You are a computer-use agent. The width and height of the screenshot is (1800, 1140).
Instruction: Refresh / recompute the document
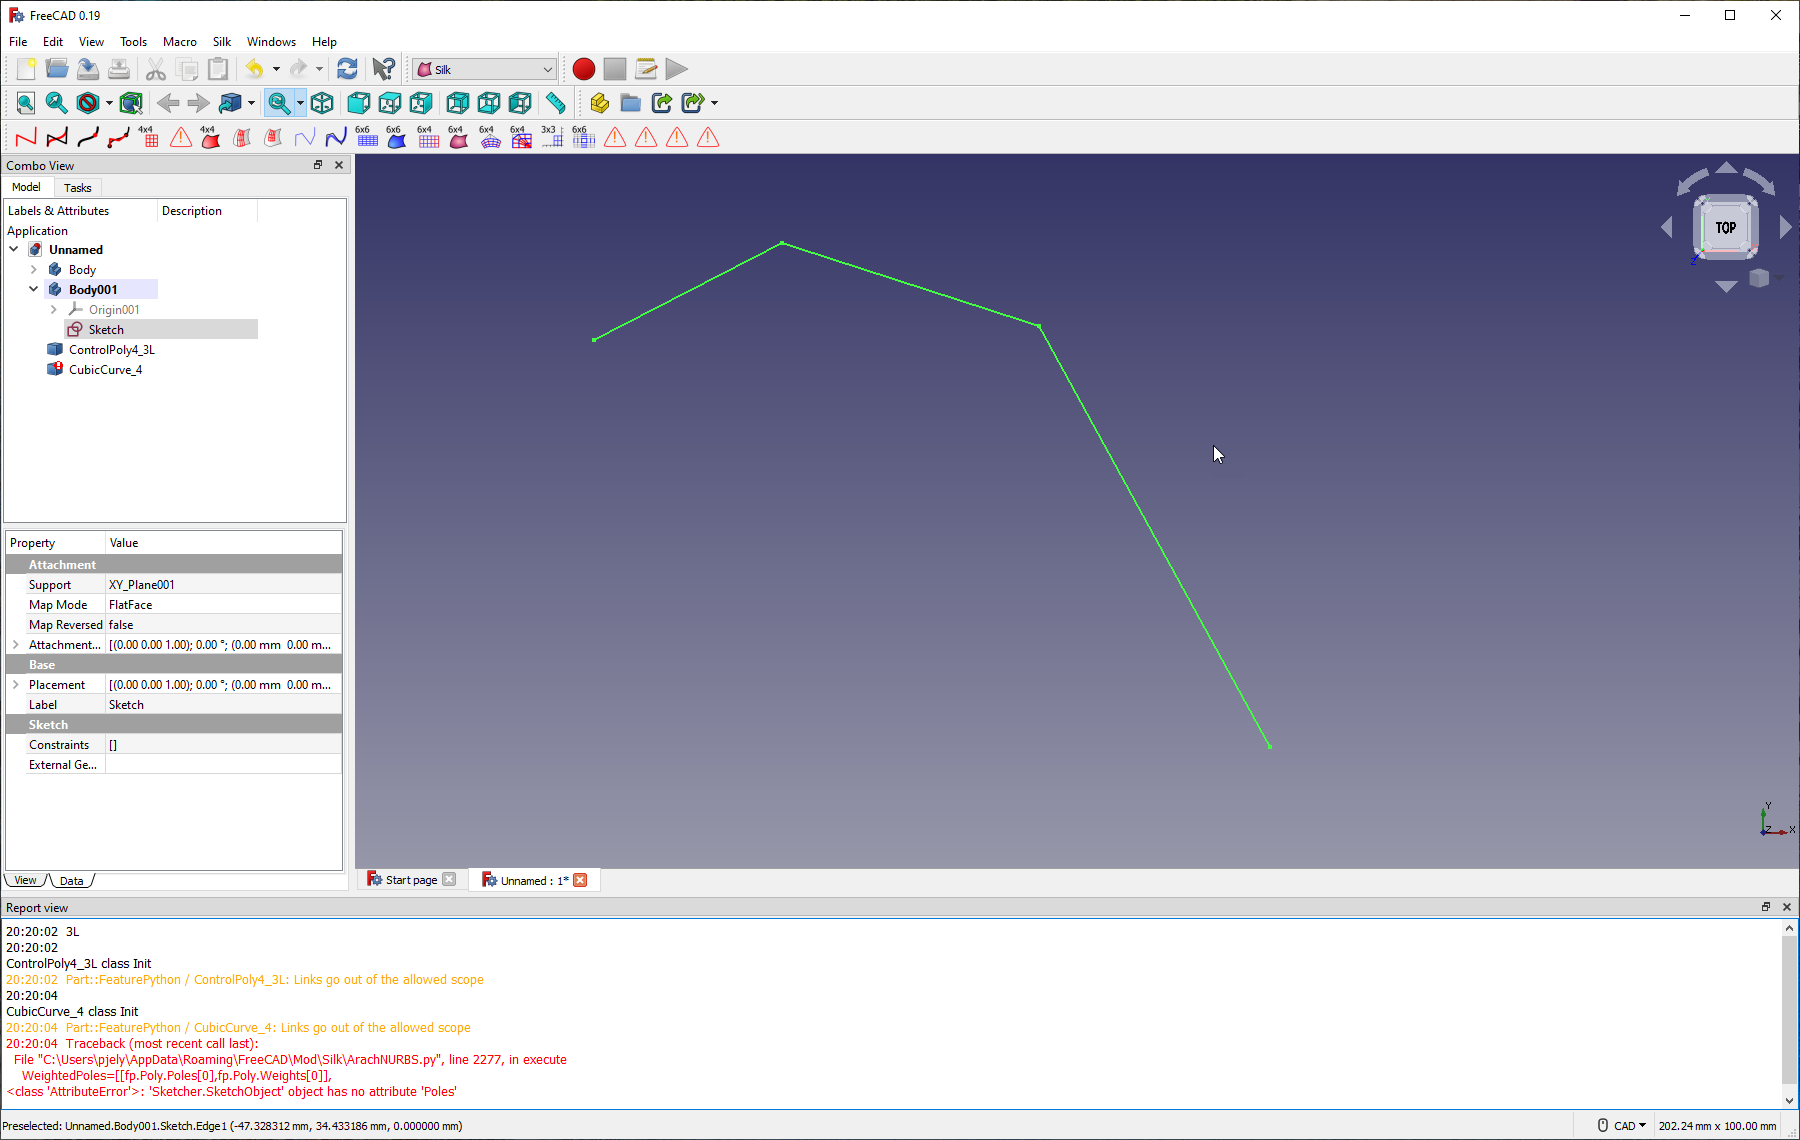pos(347,69)
